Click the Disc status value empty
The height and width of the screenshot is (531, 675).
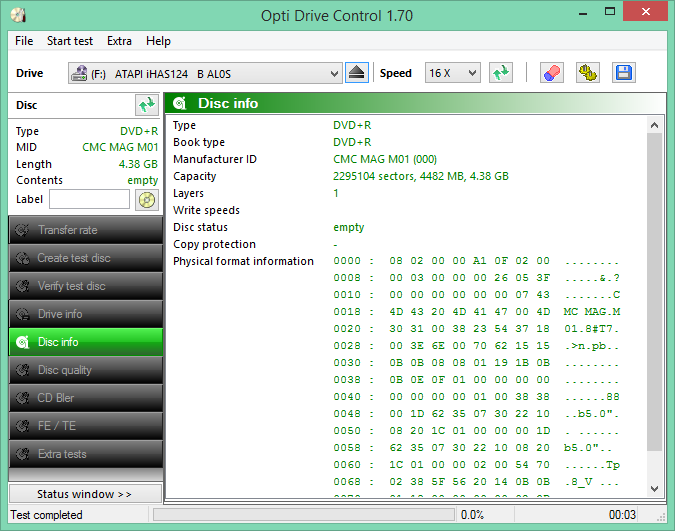click(349, 227)
